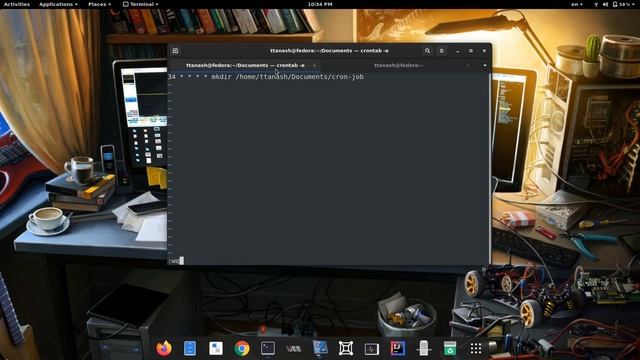Screen dimensions: 640x360
Task: Open the terminal hamburger menu
Action: click(x=442, y=51)
